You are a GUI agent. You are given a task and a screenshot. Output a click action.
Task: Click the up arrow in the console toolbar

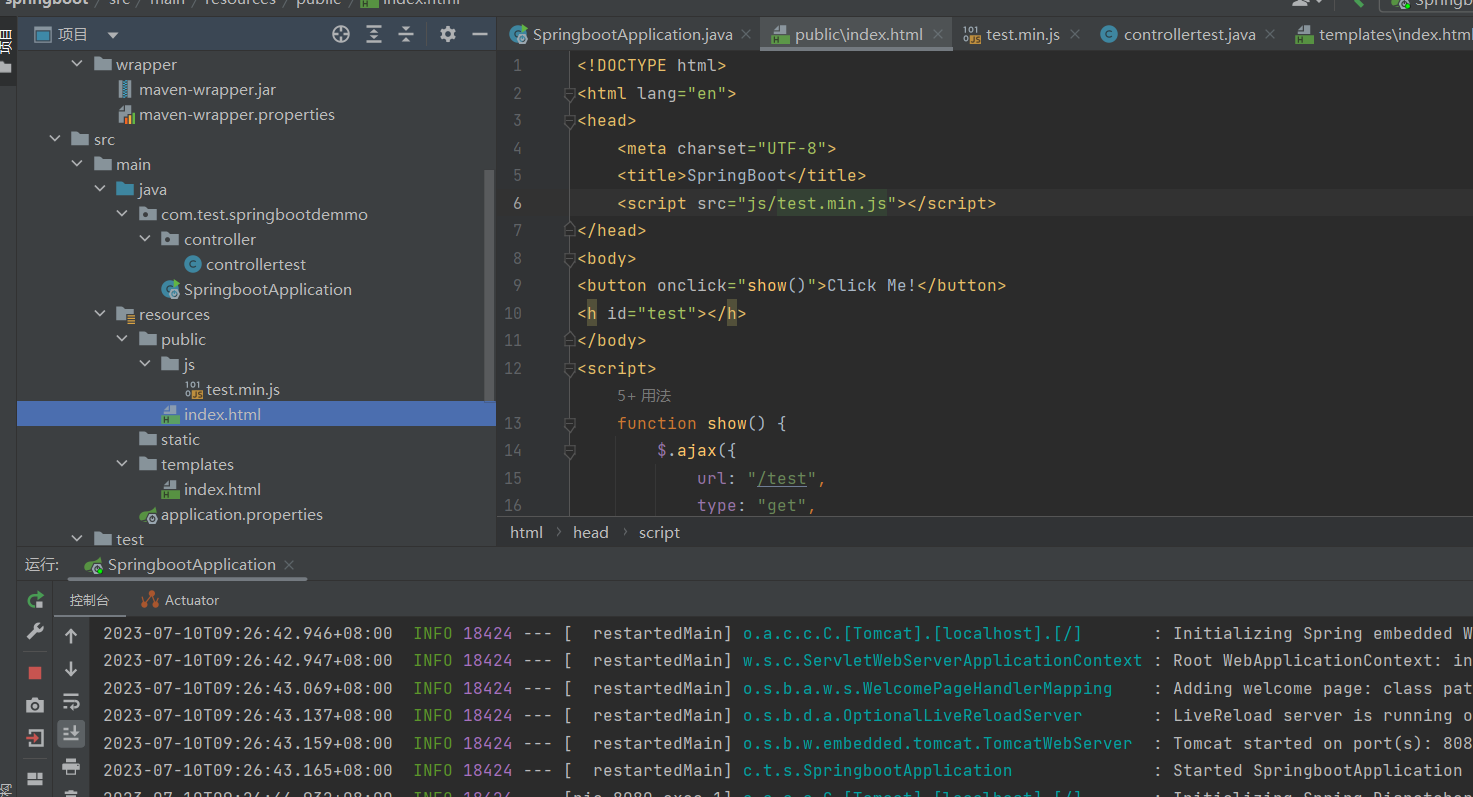tap(71, 636)
